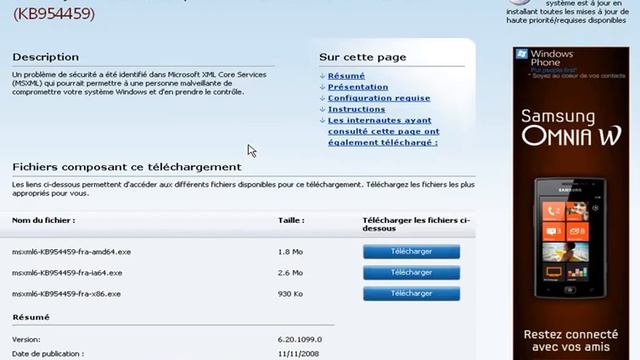The width and height of the screenshot is (640, 360).
Task: Select file name msxml6-KB954459-fra-ia64.exe
Action: pos(67,273)
